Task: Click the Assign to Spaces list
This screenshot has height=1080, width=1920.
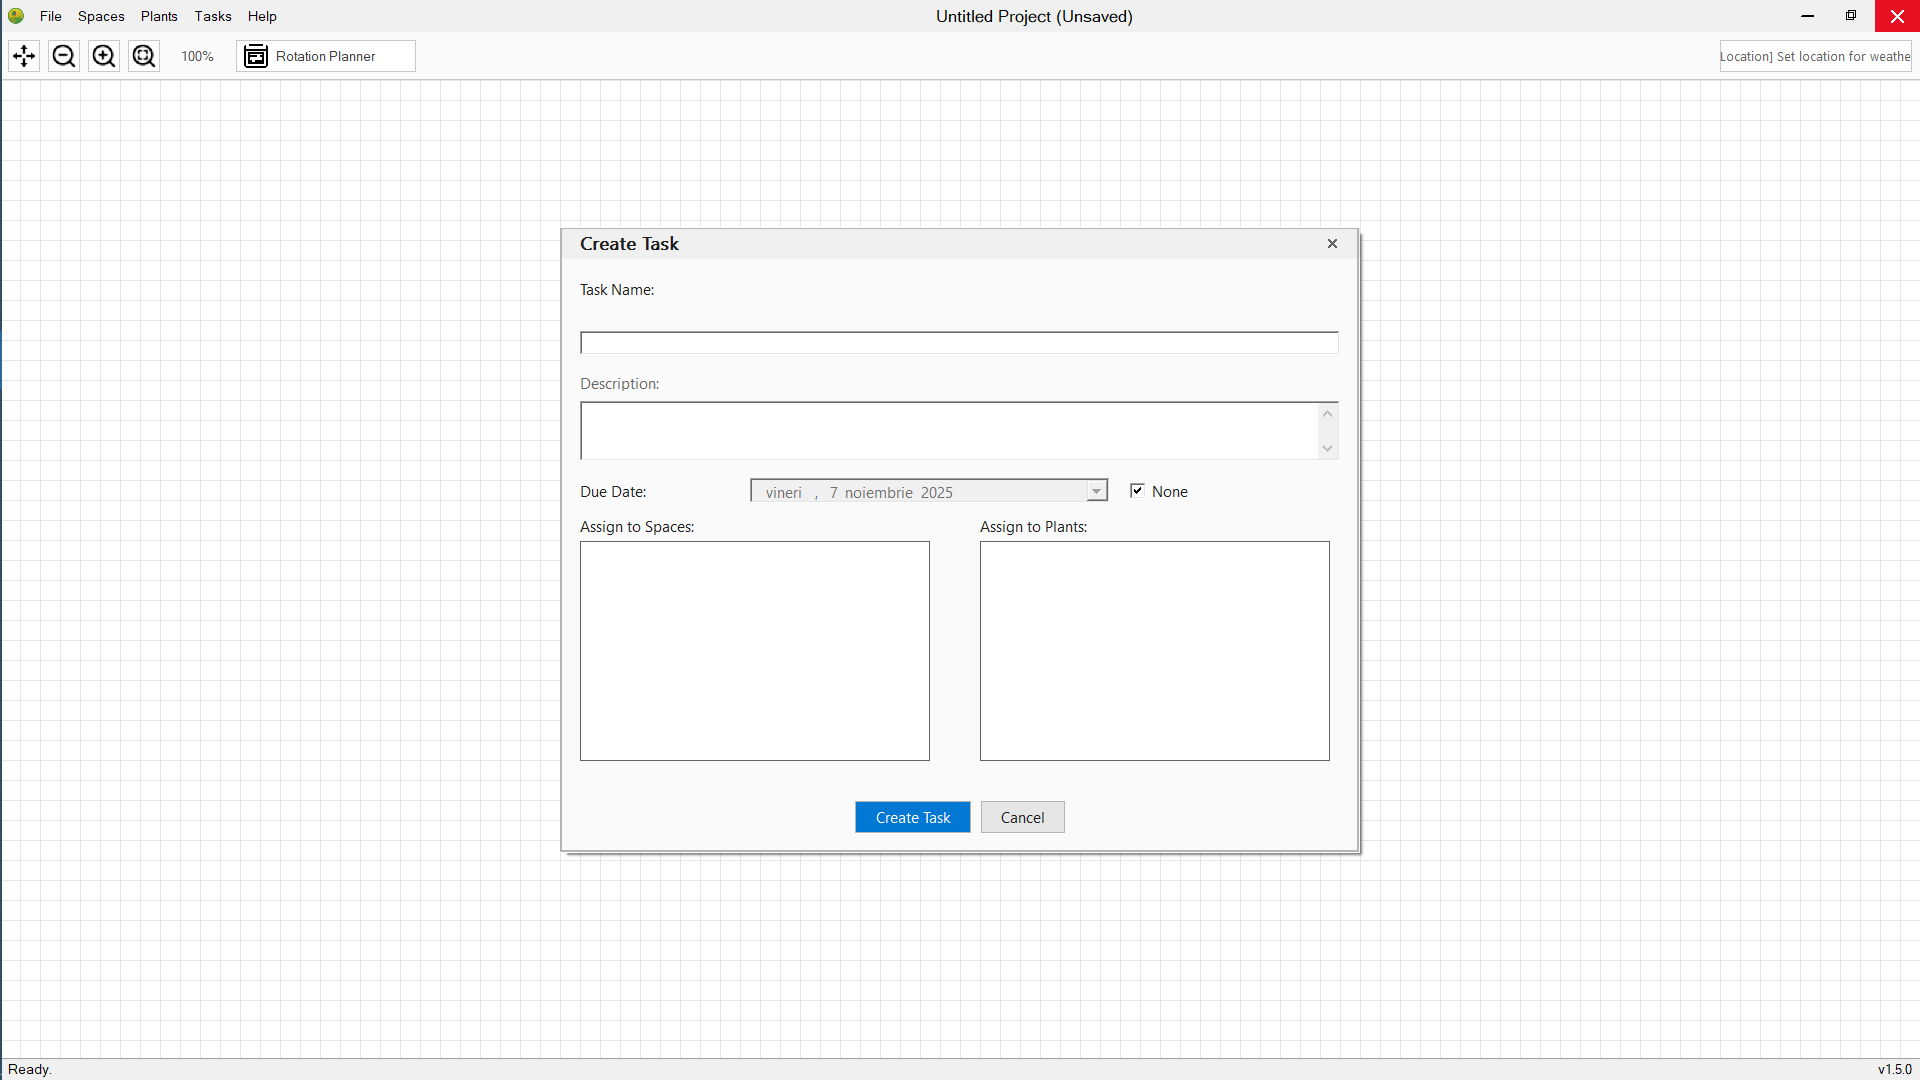Action: point(754,650)
